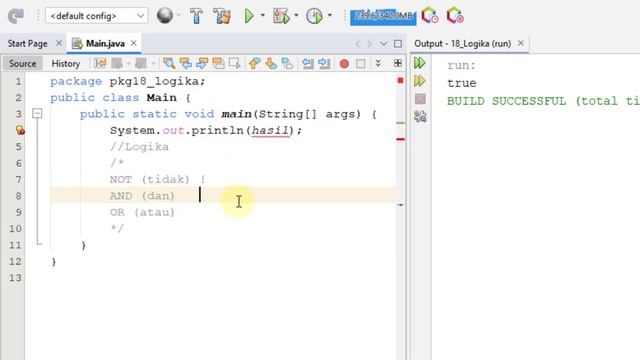640x360 pixels.
Task: Open the Debug Project dropdown arrow
Action: pyautogui.click(x=296, y=16)
